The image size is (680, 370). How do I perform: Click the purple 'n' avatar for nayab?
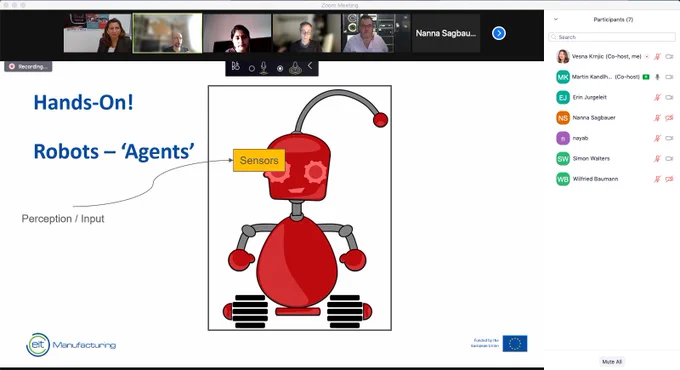coord(563,138)
